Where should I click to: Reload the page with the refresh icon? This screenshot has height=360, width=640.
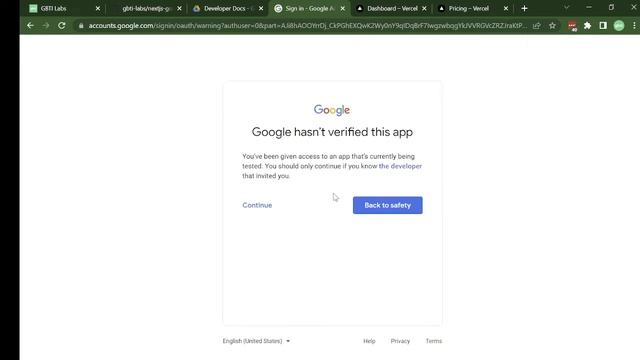click(62, 25)
